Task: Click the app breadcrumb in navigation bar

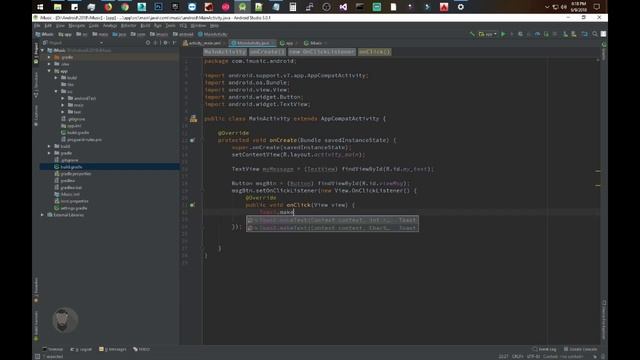Action: point(65,34)
